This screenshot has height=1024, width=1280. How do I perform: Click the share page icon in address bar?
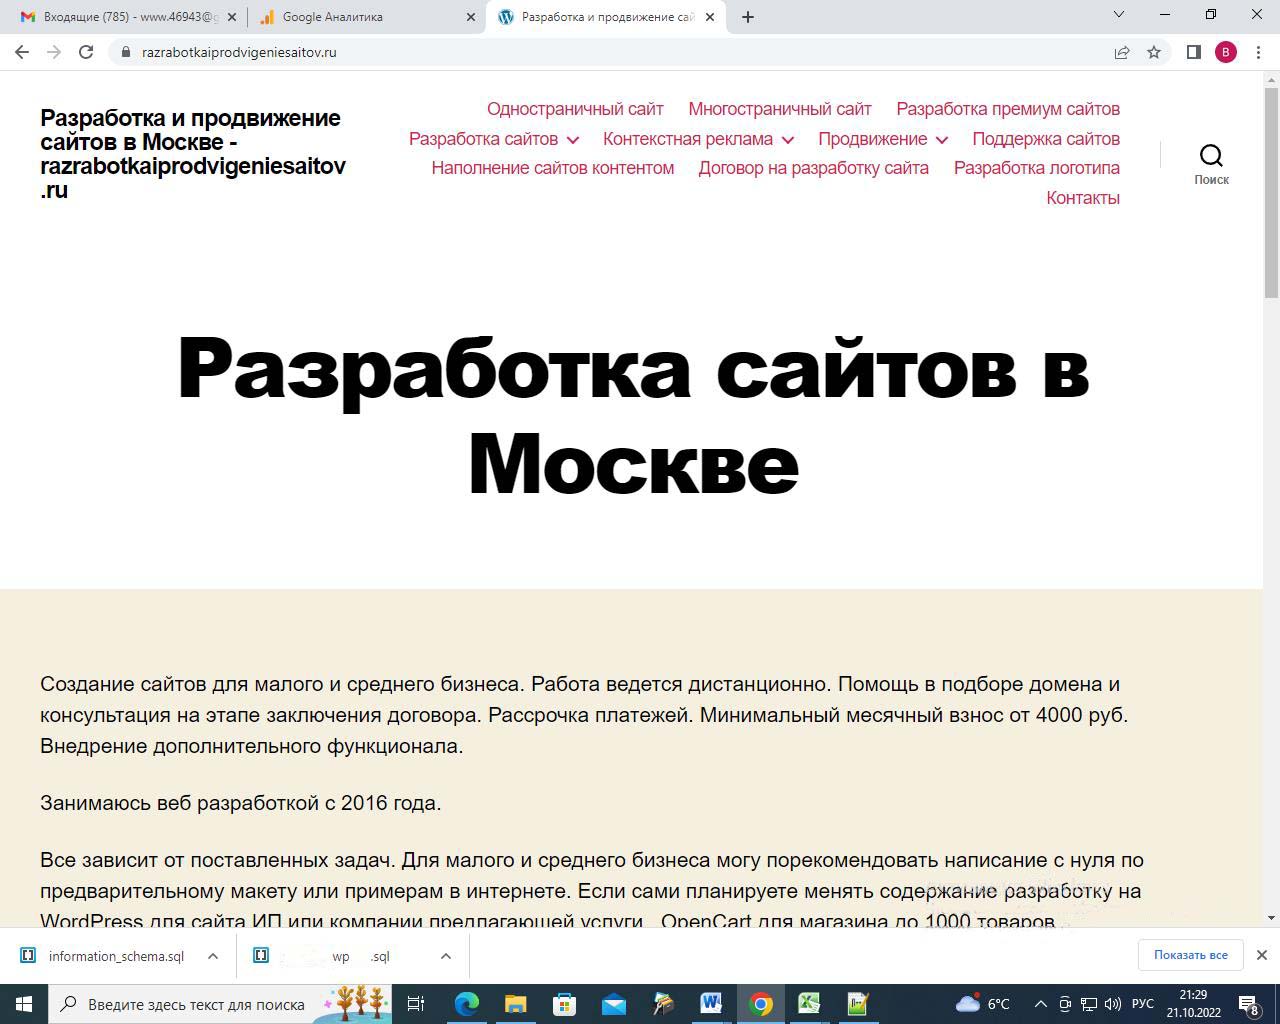(x=1122, y=52)
